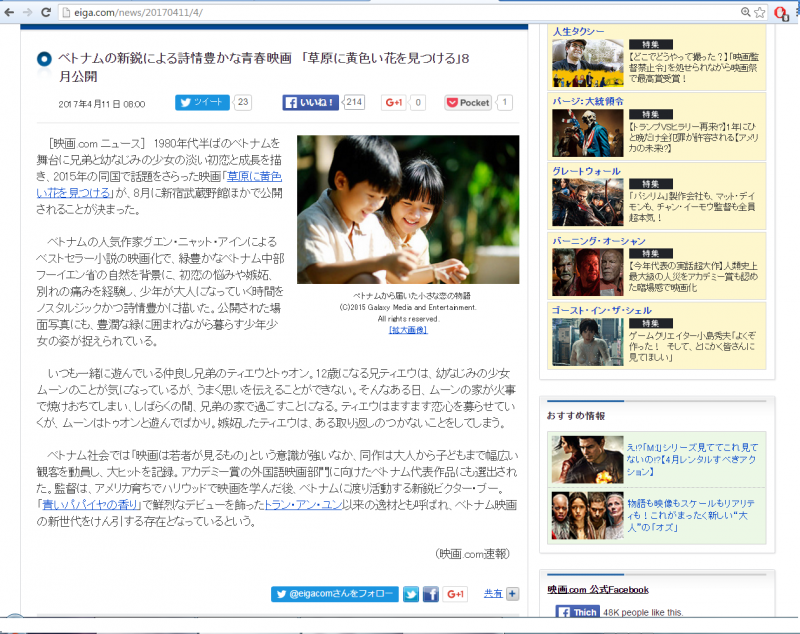The height and width of the screenshot is (634, 800).
Task: Open the zoom magnifier icon in address bar
Action: click(746, 11)
